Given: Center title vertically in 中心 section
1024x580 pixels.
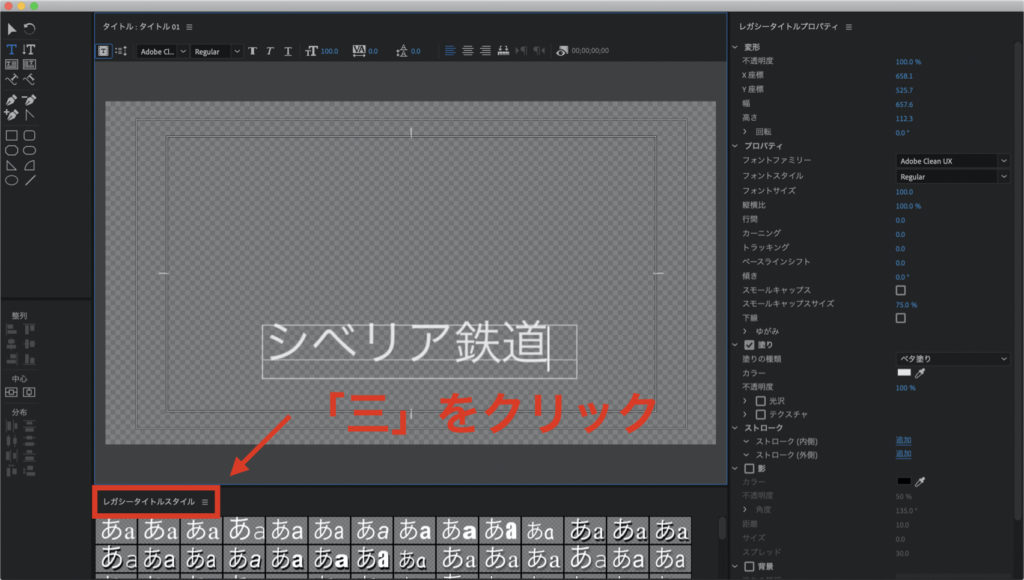Looking at the screenshot, I should point(12,392).
